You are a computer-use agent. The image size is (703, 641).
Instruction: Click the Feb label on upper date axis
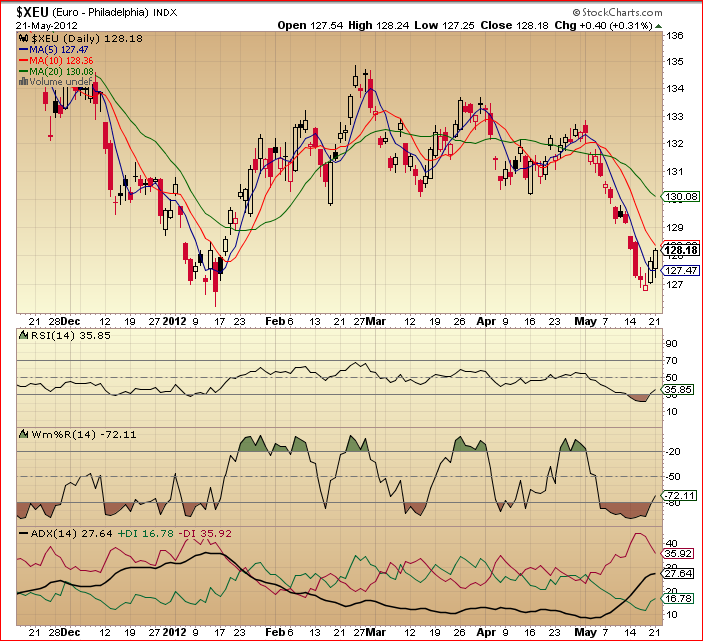point(275,321)
